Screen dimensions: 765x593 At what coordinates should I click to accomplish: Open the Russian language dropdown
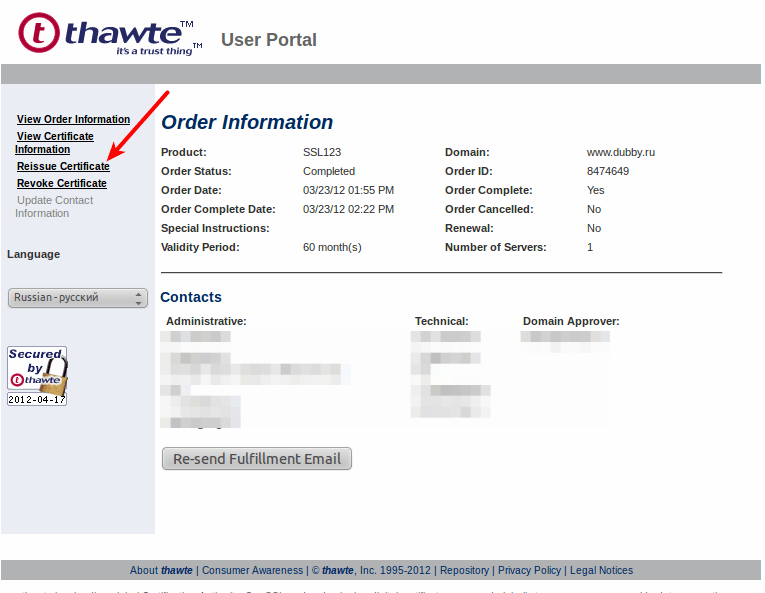pyautogui.click(x=78, y=298)
